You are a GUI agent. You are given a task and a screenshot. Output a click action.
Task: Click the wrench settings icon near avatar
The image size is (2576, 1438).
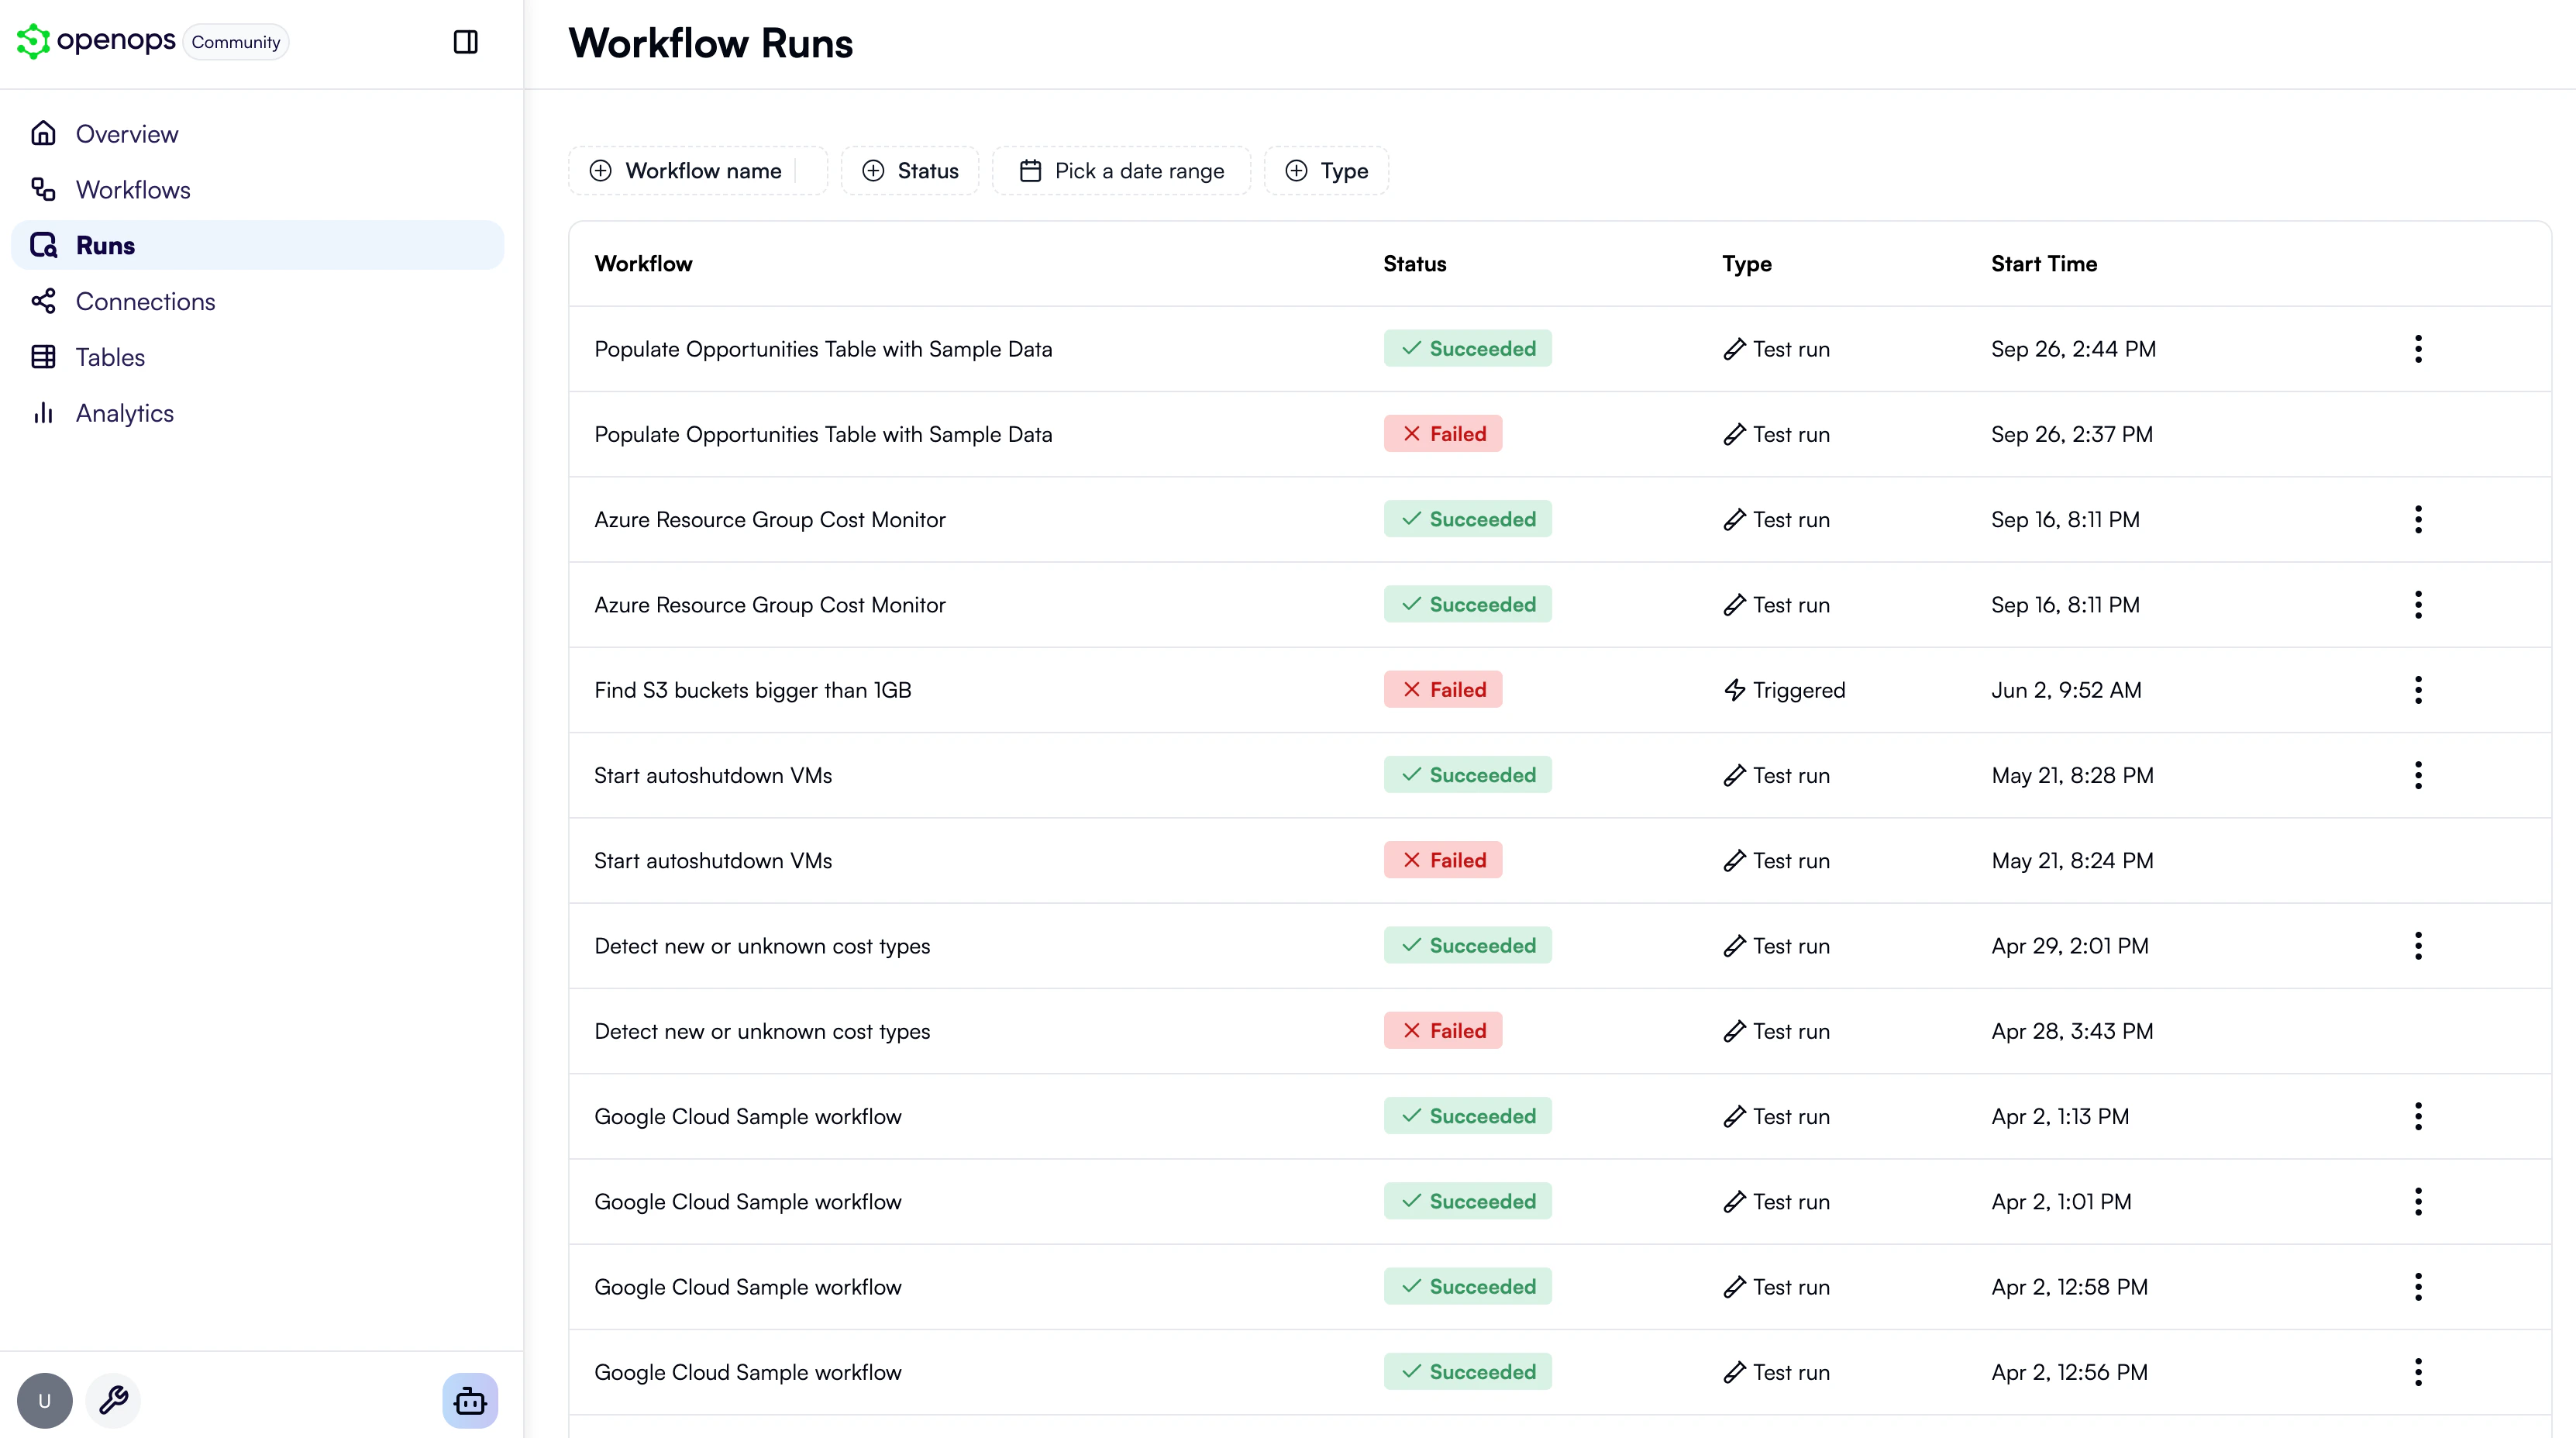pyautogui.click(x=113, y=1400)
